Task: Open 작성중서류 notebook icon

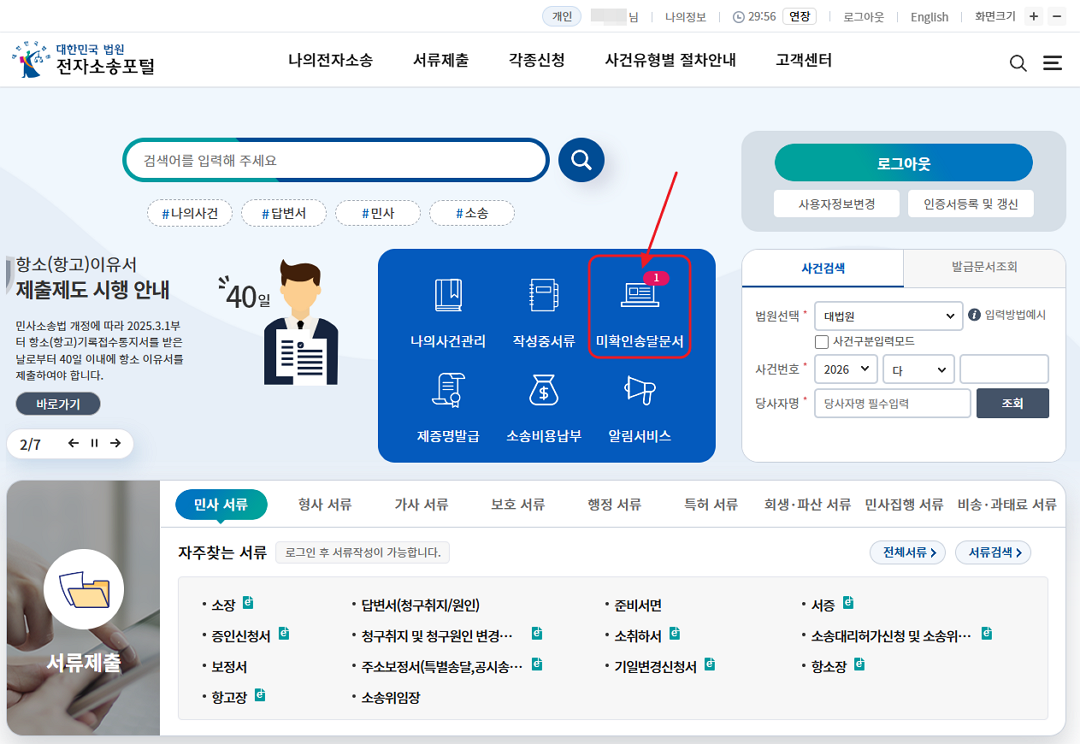Action: [x=543, y=296]
